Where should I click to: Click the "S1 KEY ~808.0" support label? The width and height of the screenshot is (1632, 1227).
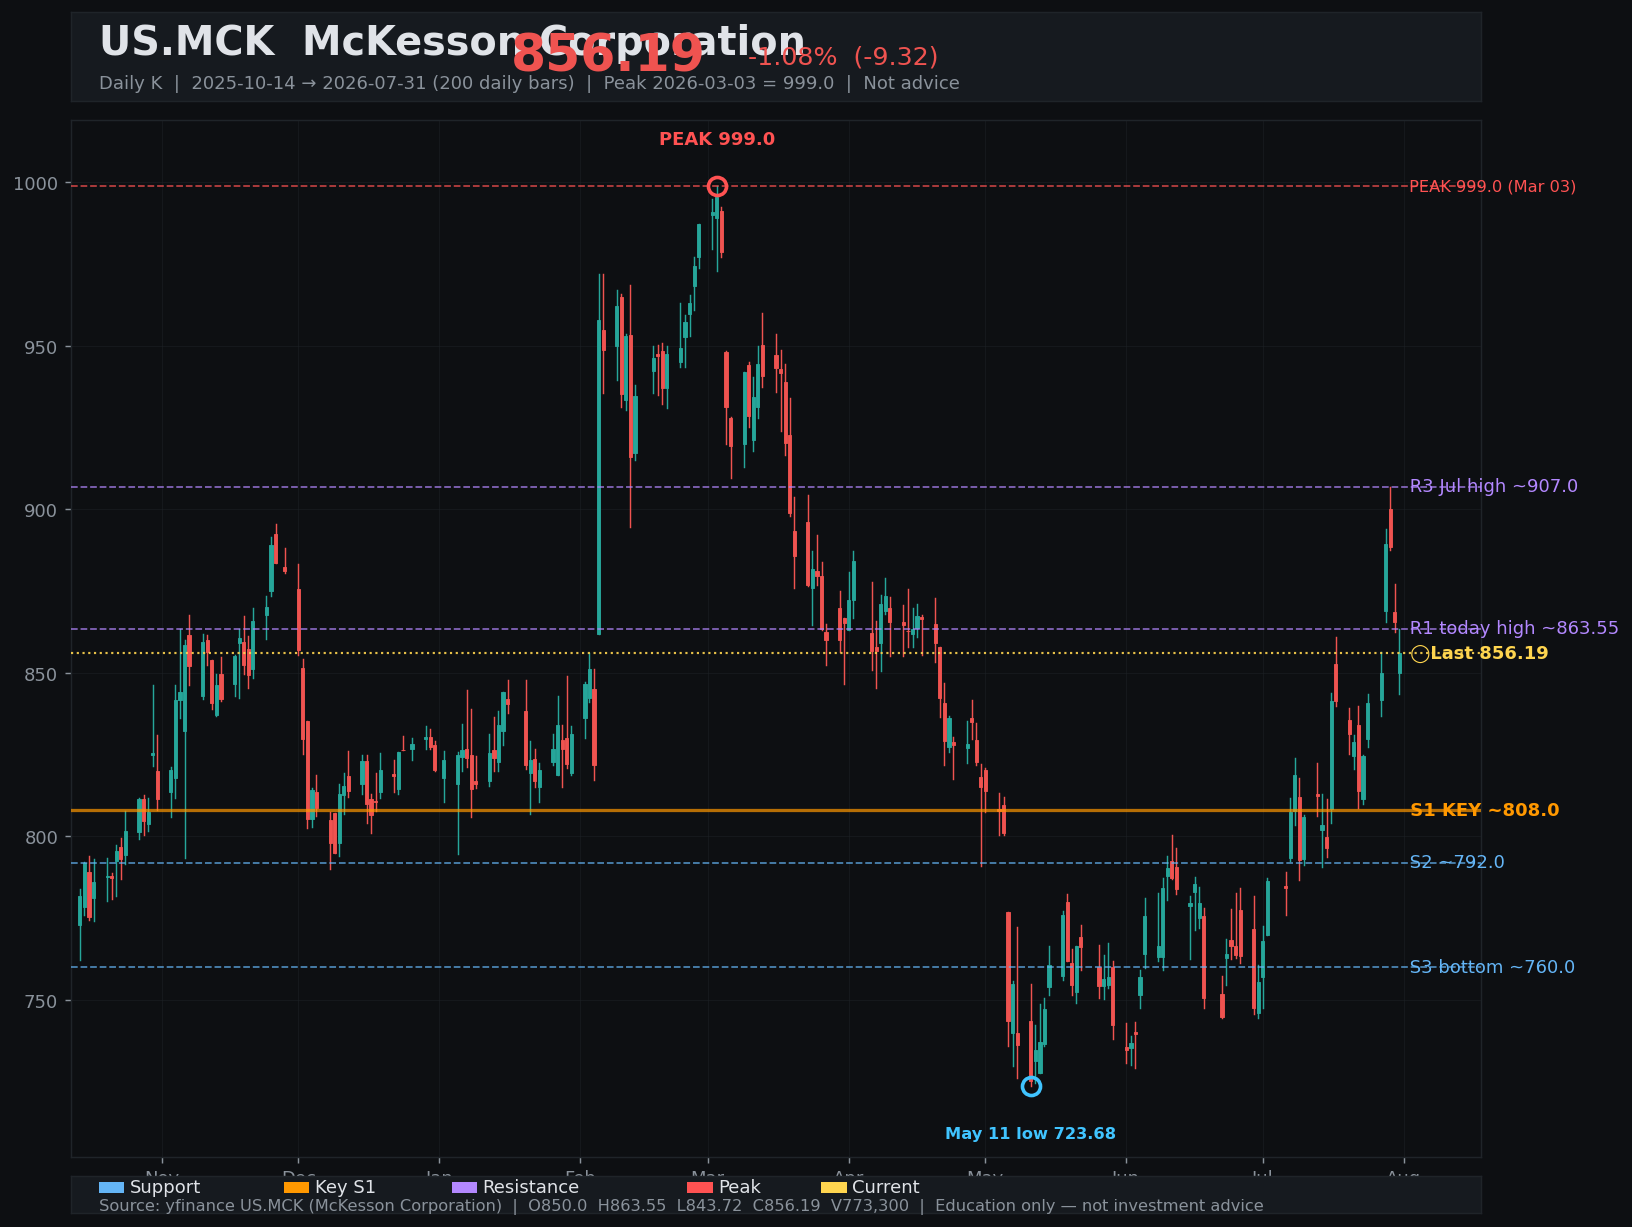1484,811
